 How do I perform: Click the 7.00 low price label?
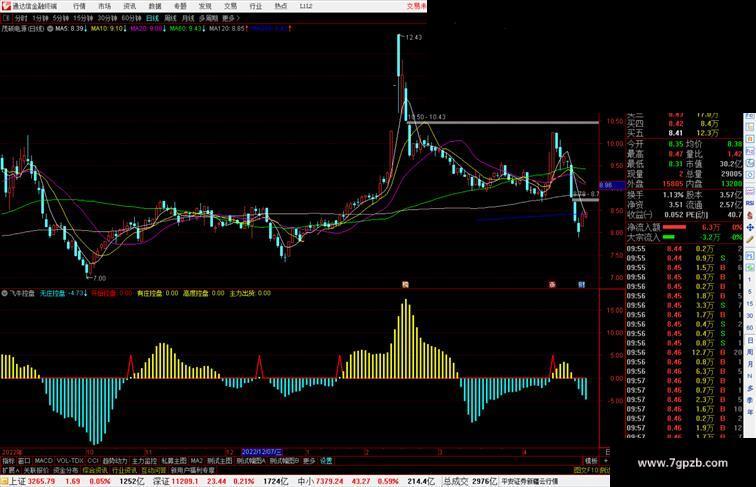click(99, 278)
